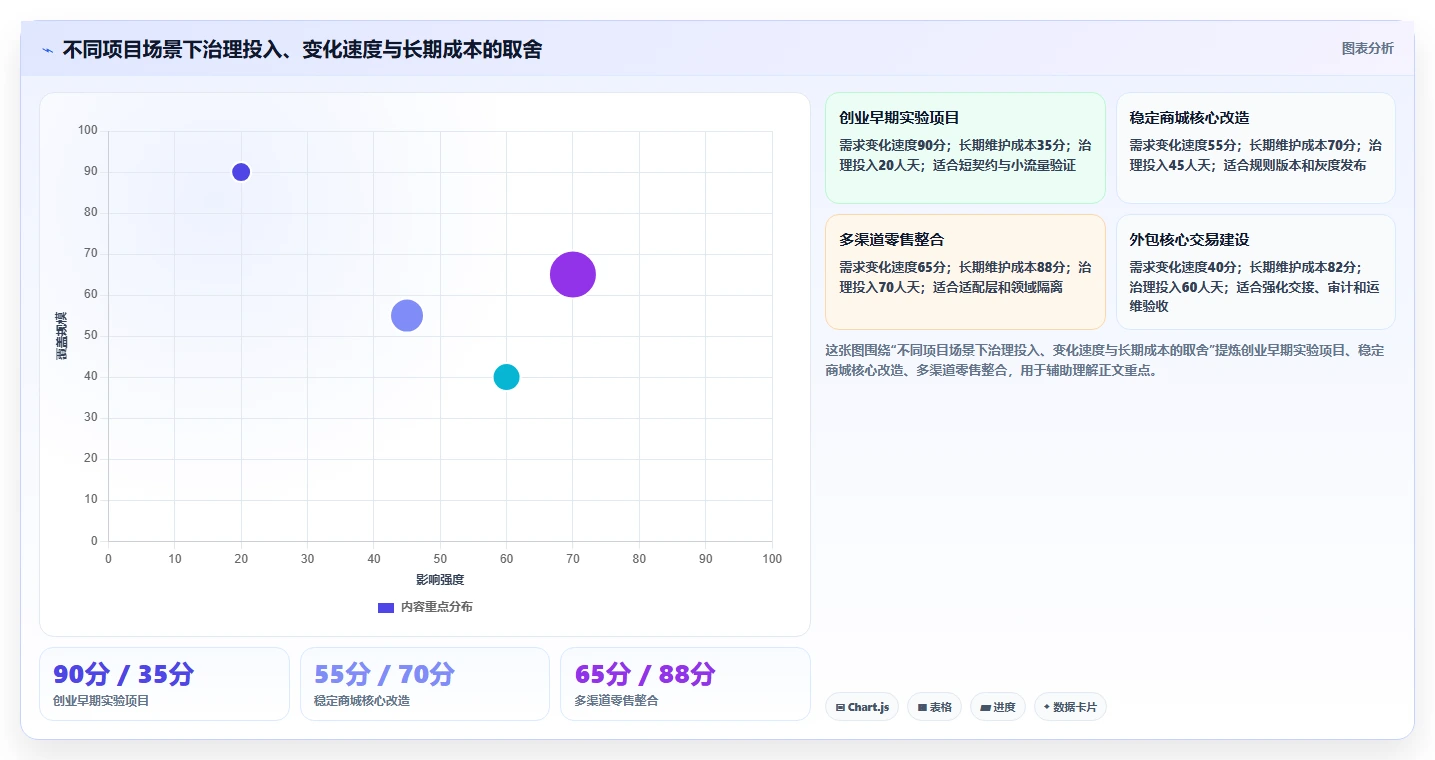Select the light blue bubble at x=45
Screen dimensions: 1435x760
[x=407, y=316]
